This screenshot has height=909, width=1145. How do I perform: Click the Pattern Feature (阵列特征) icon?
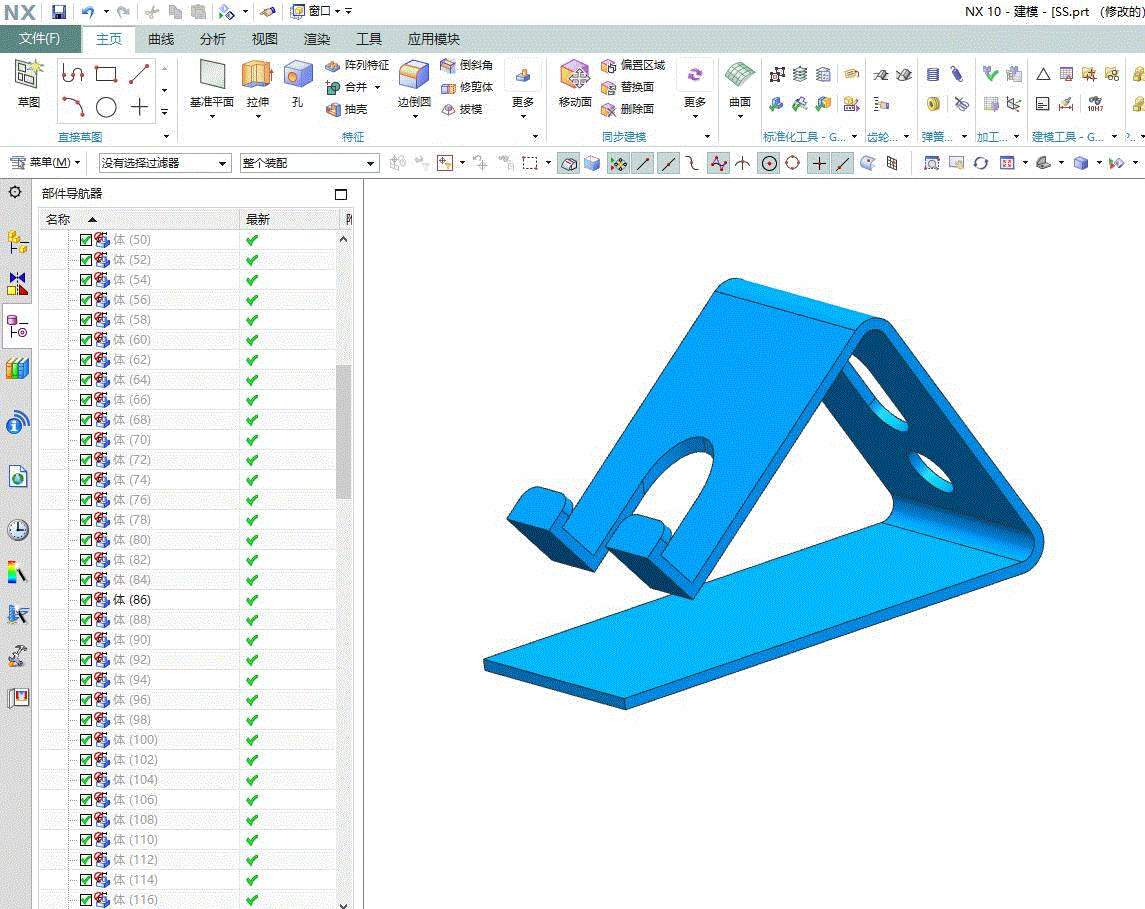point(333,66)
